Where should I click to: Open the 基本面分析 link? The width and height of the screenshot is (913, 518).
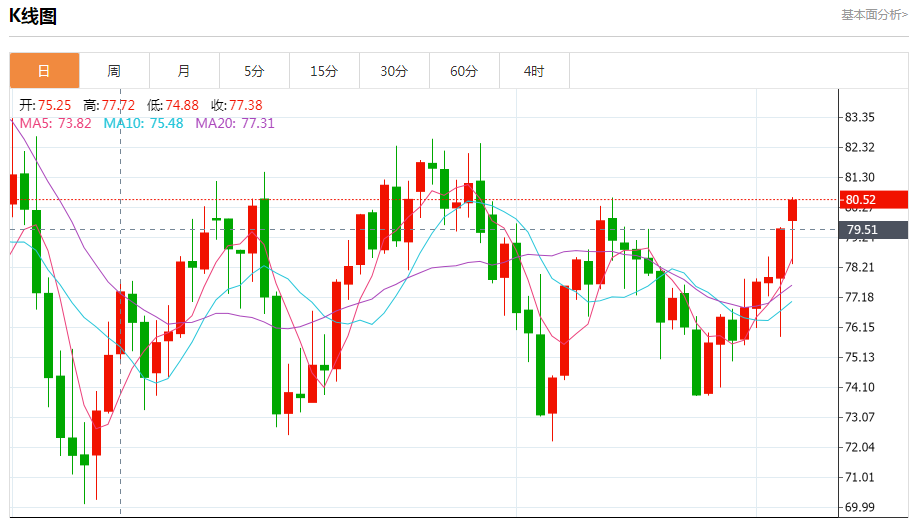click(x=873, y=15)
